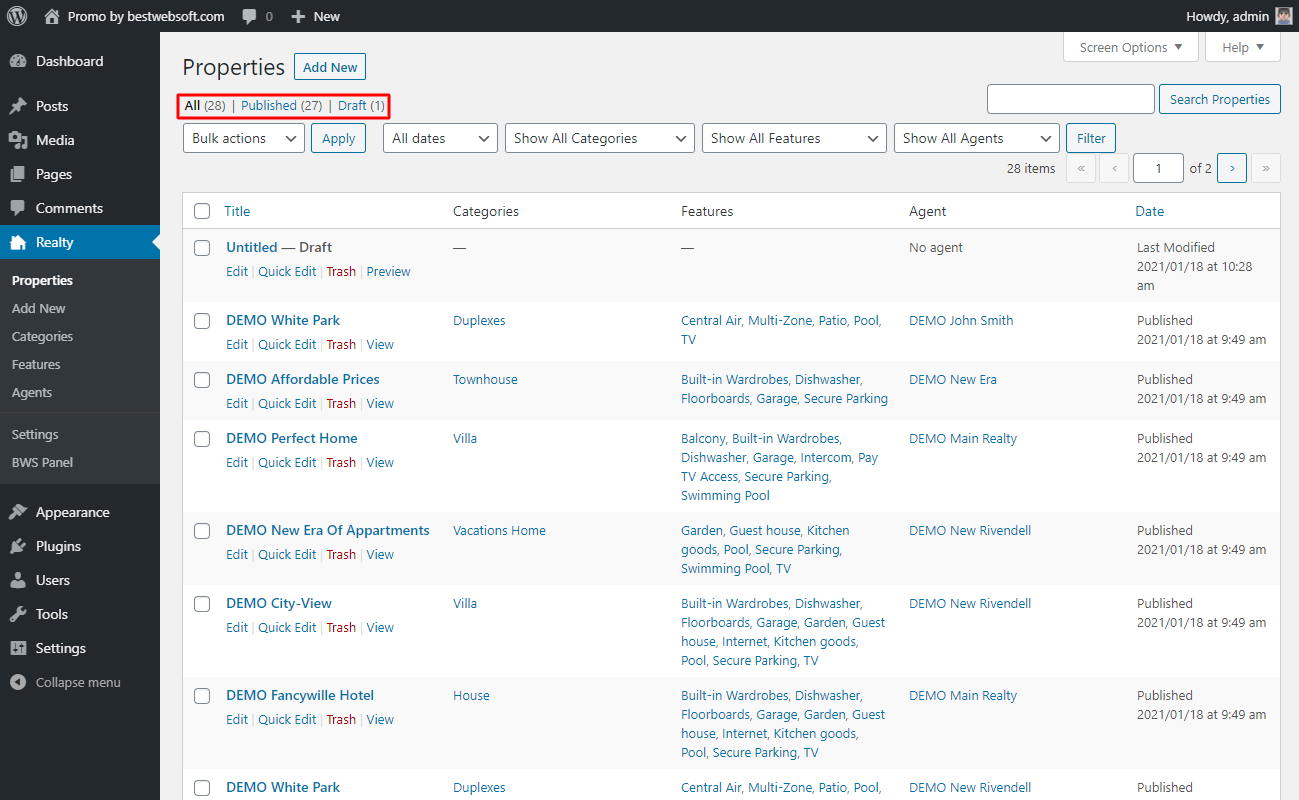The image size is (1299, 800).
Task: Jump to last page double arrow
Action: click(1266, 168)
